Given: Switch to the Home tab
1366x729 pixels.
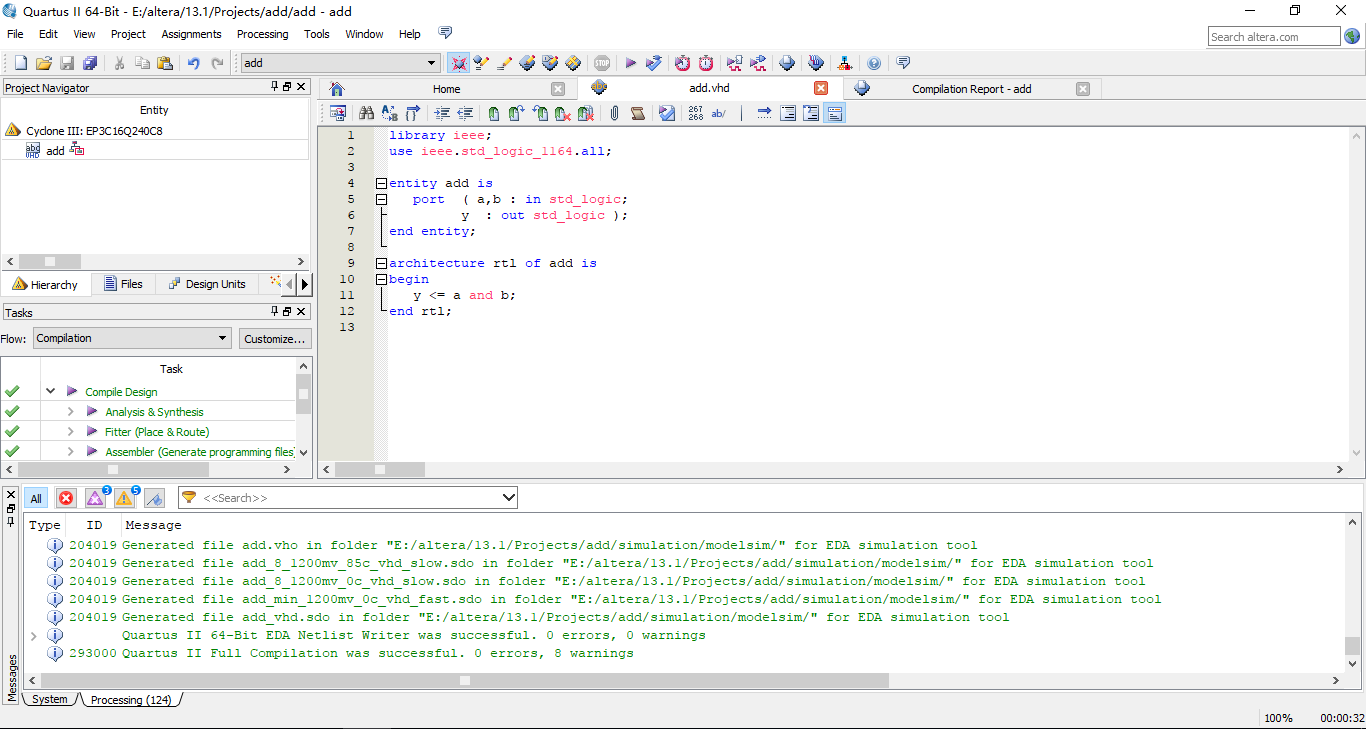Looking at the screenshot, I should (x=446, y=89).
